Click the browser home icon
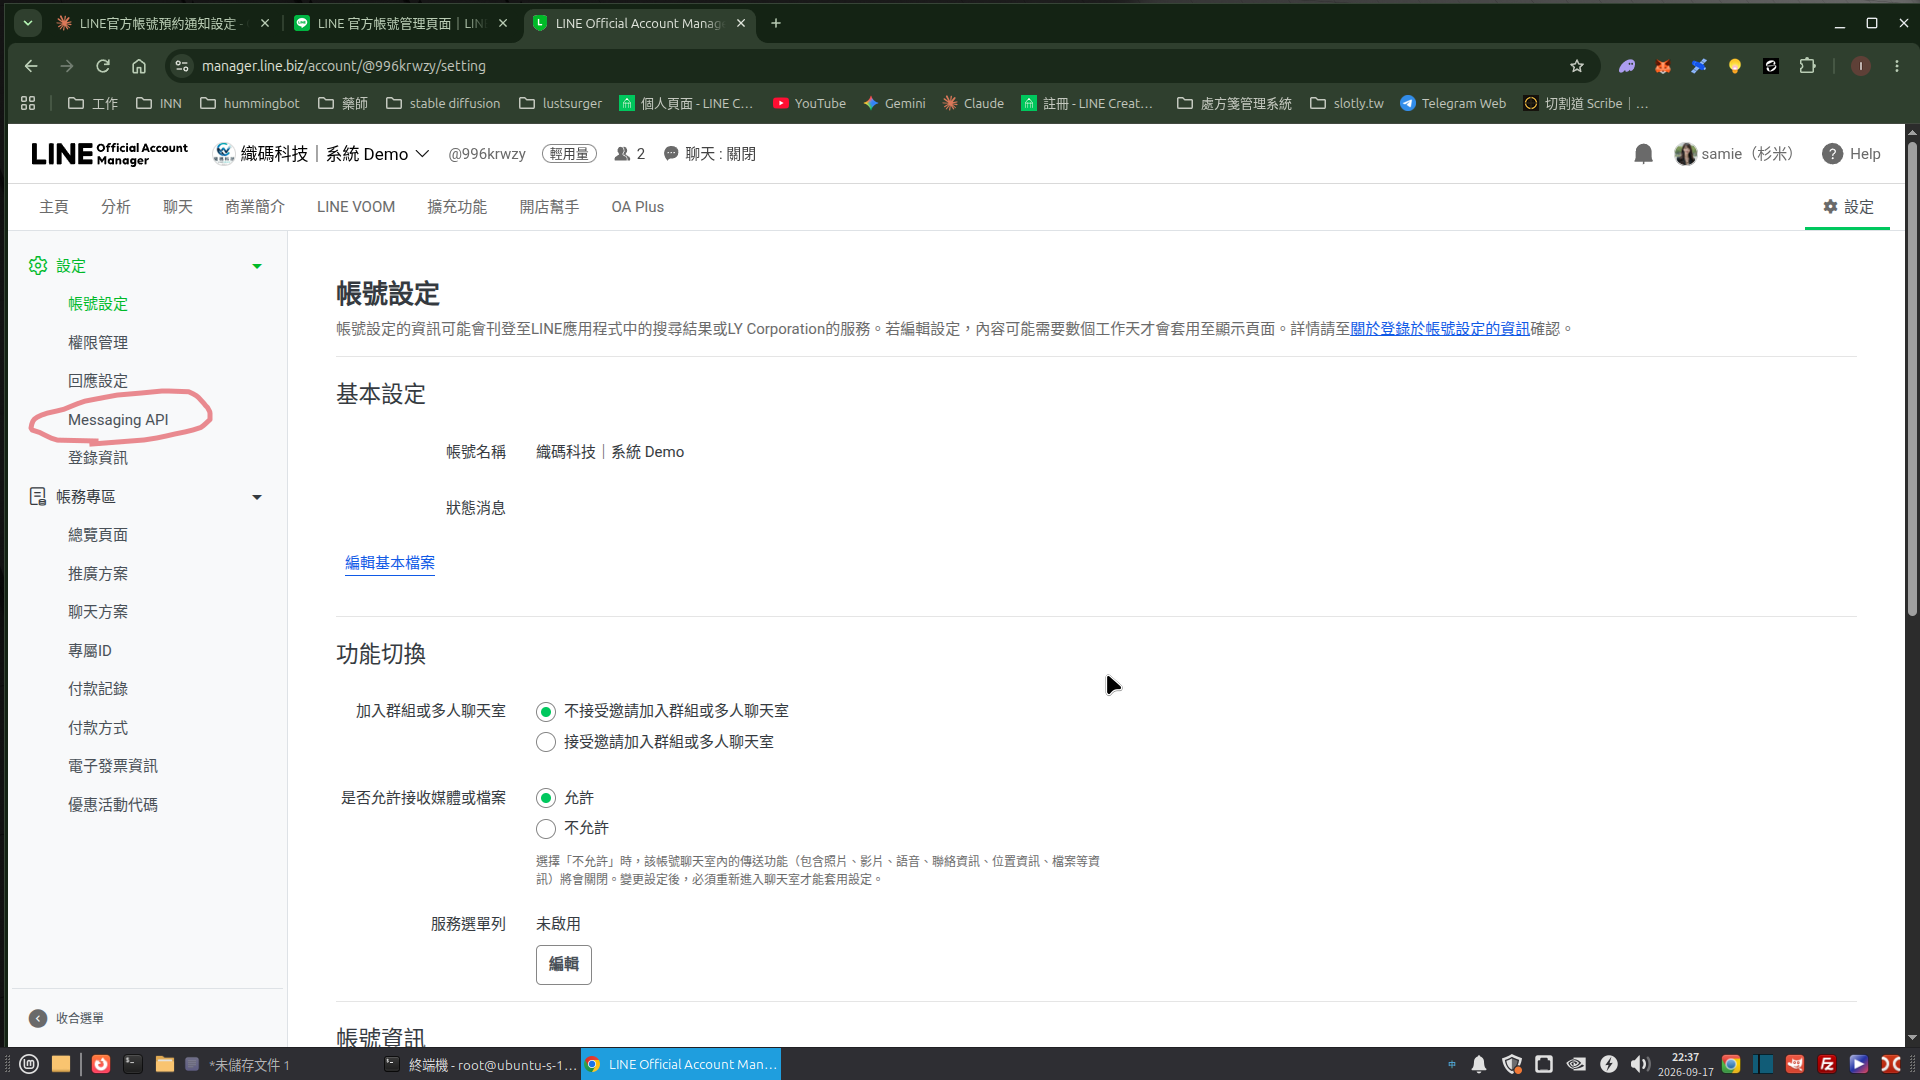Image resolution: width=1920 pixels, height=1080 pixels. click(139, 66)
